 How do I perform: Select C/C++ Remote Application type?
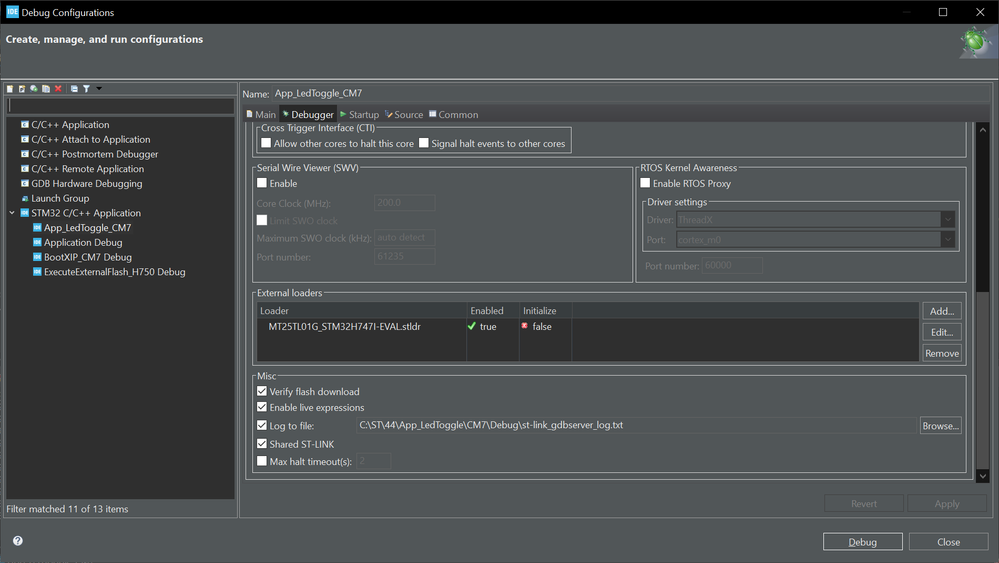(x=87, y=169)
